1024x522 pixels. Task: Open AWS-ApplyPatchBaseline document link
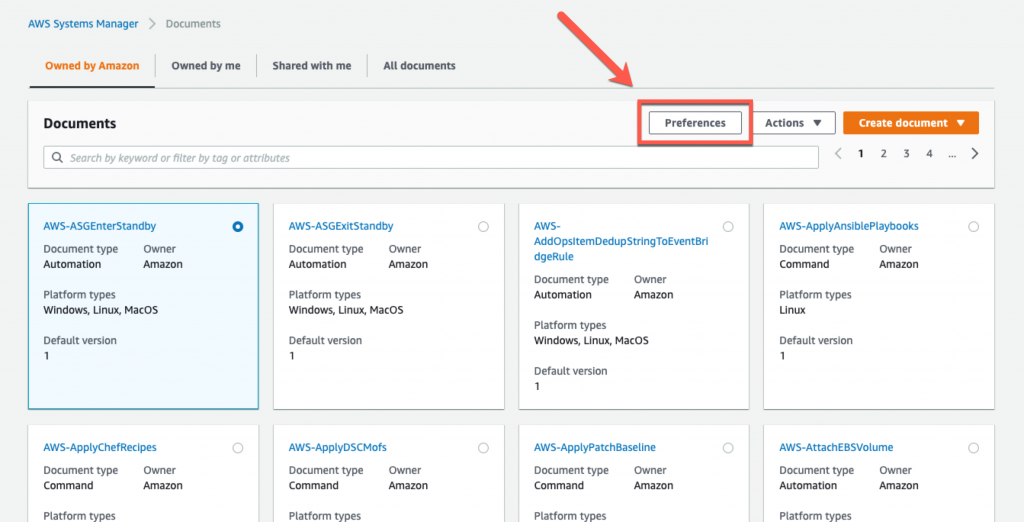[595, 448]
